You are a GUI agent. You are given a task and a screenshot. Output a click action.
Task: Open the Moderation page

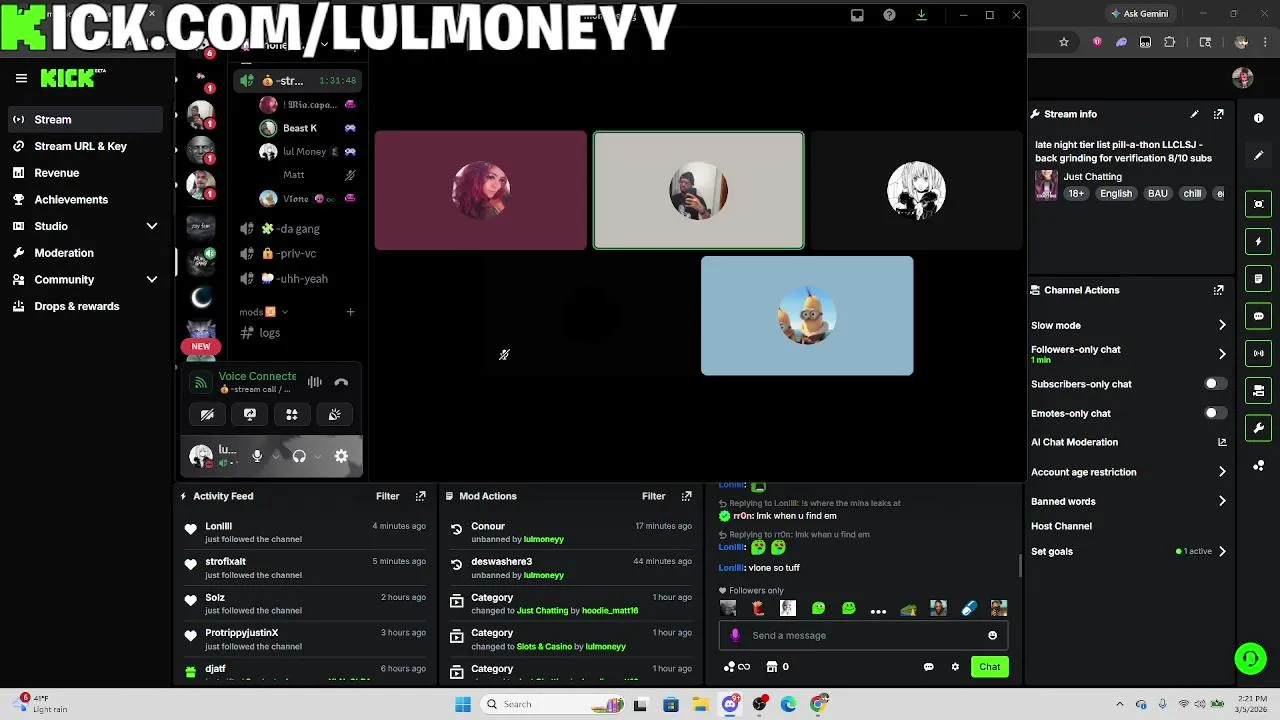[84, 253]
